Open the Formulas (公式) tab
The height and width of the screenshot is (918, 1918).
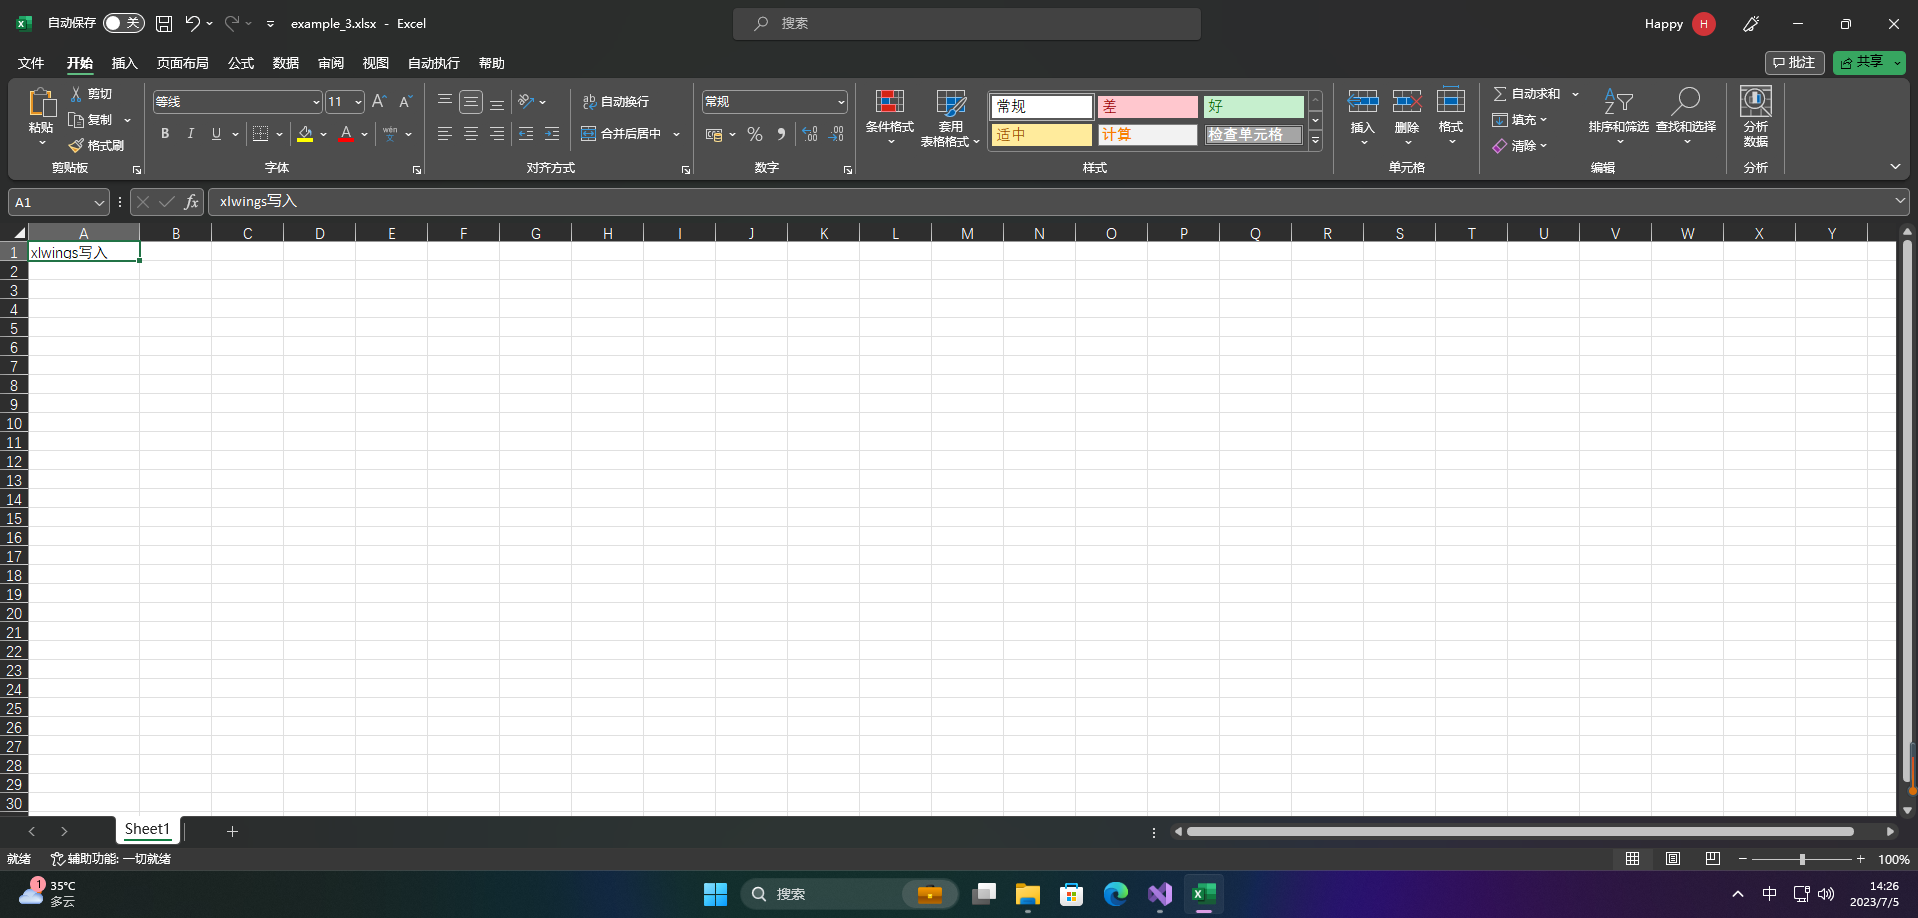point(241,63)
